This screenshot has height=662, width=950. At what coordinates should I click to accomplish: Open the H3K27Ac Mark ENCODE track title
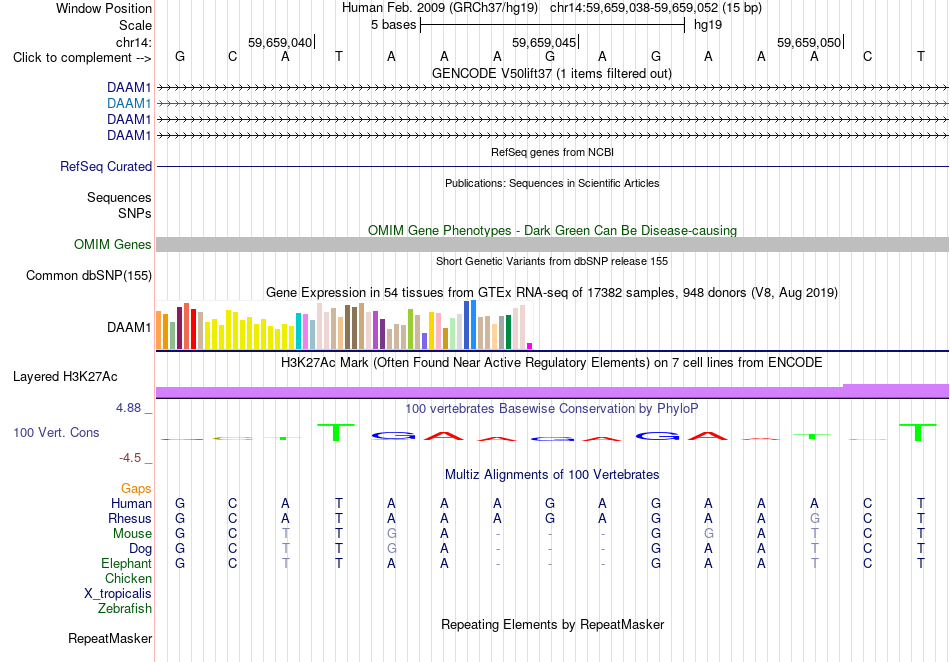click(552, 363)
